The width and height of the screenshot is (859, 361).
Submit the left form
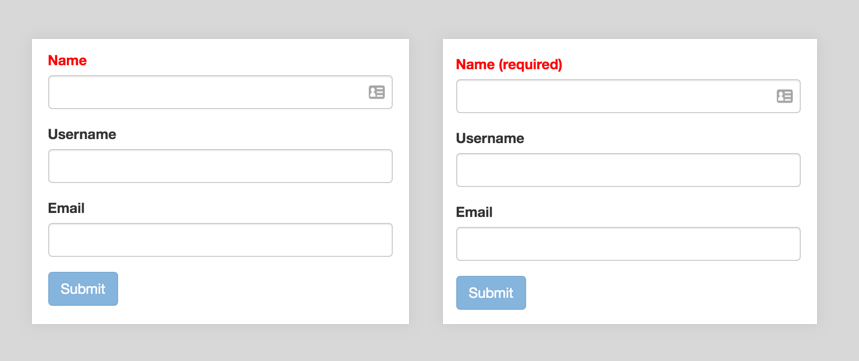click(83, 289)
